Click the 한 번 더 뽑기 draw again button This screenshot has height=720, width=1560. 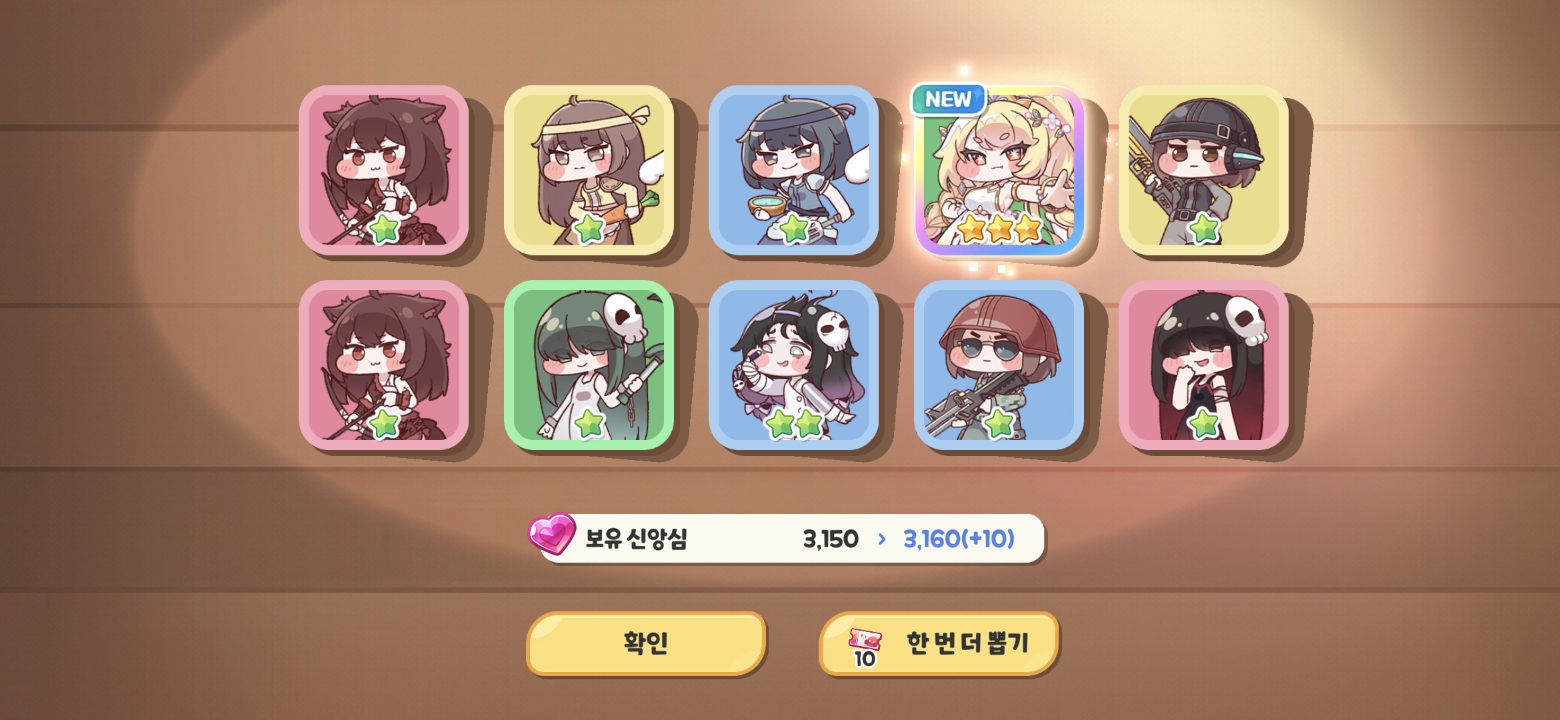pos(939,643)
